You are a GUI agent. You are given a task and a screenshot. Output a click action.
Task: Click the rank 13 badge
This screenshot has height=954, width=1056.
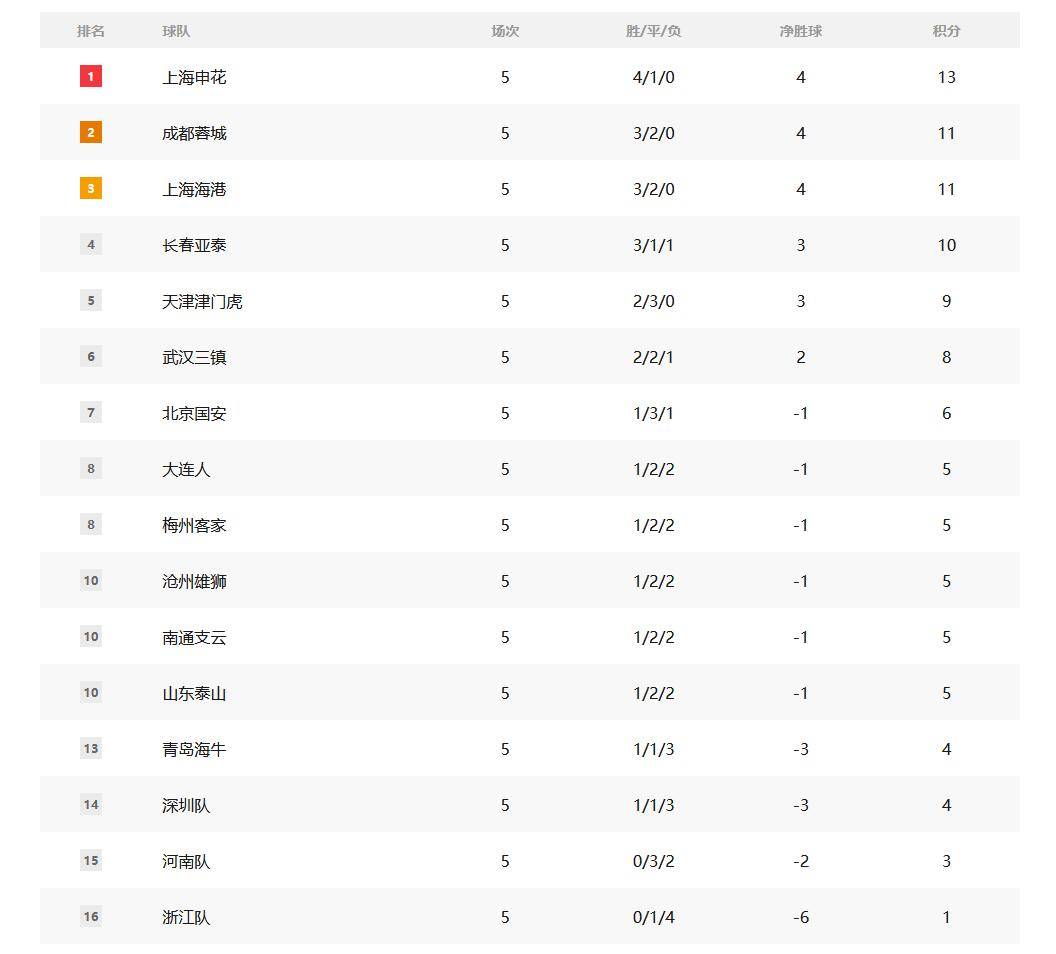click(x=91, y=748)
